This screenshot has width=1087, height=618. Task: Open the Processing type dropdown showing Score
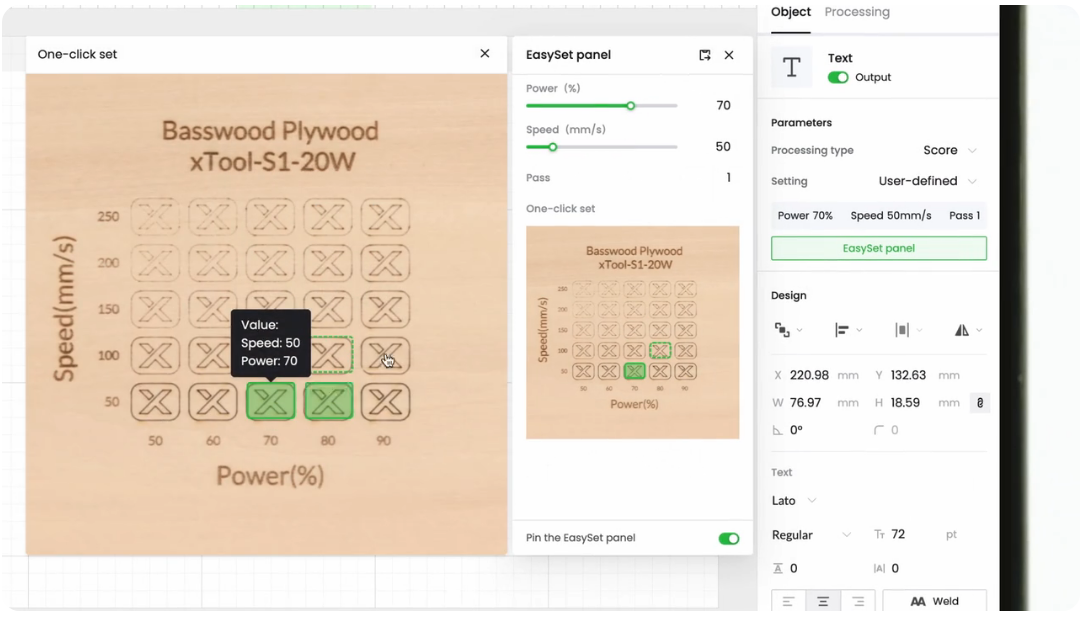(949, 150)
